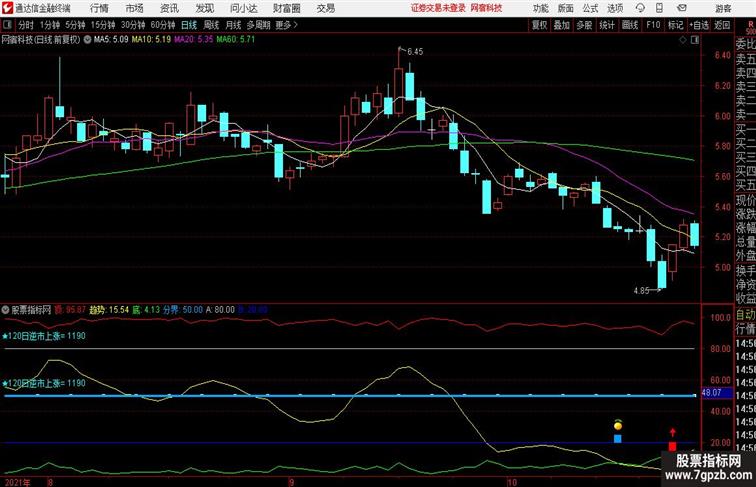This screenshot has width=756, height=487.
Task: Click the yellow ball signal marker
Action: pyautogui.click(x=618, y=425)
